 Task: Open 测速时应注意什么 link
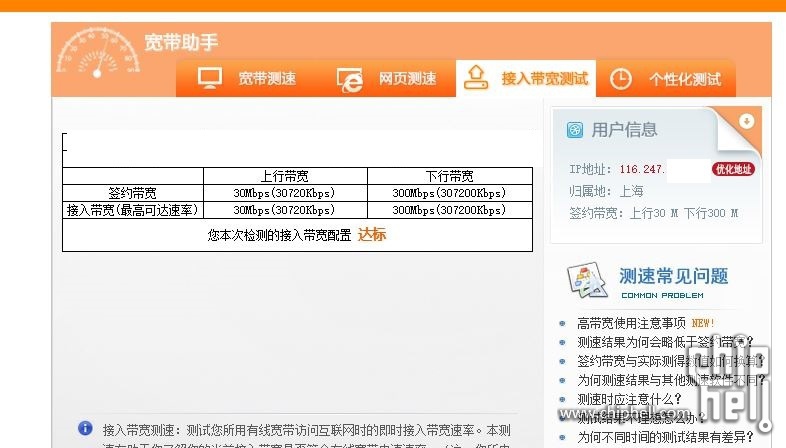point(629,399)
